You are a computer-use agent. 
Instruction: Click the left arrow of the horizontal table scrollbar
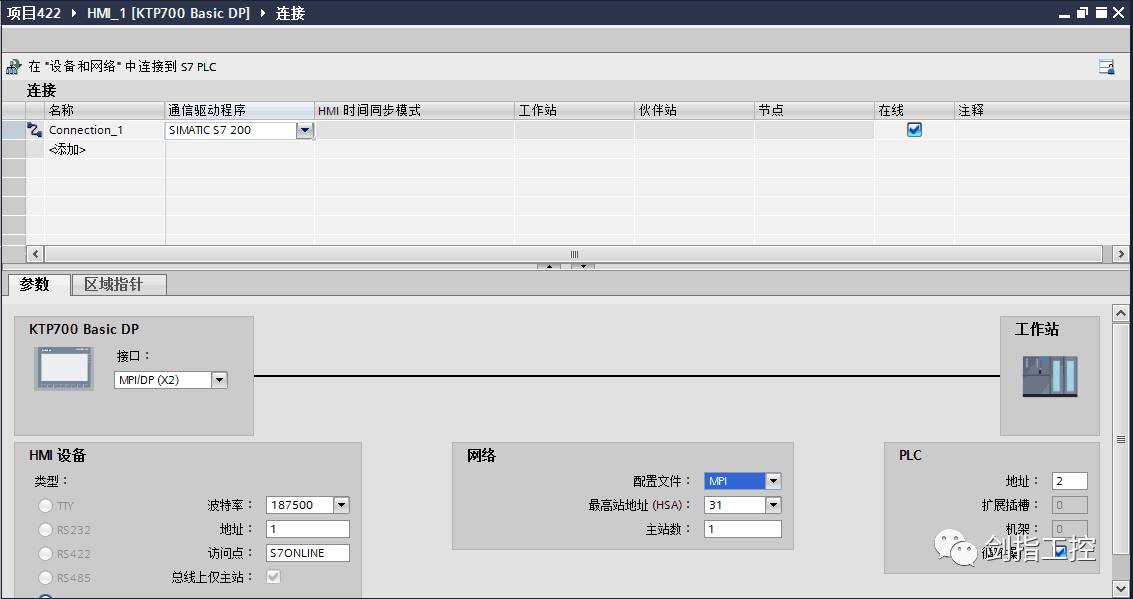pos(35,254)
